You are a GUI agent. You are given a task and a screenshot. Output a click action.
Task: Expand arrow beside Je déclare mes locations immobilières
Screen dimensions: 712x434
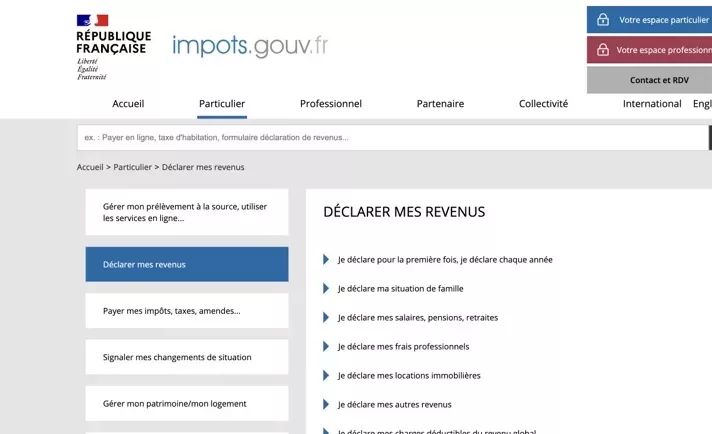click(326, 375)
